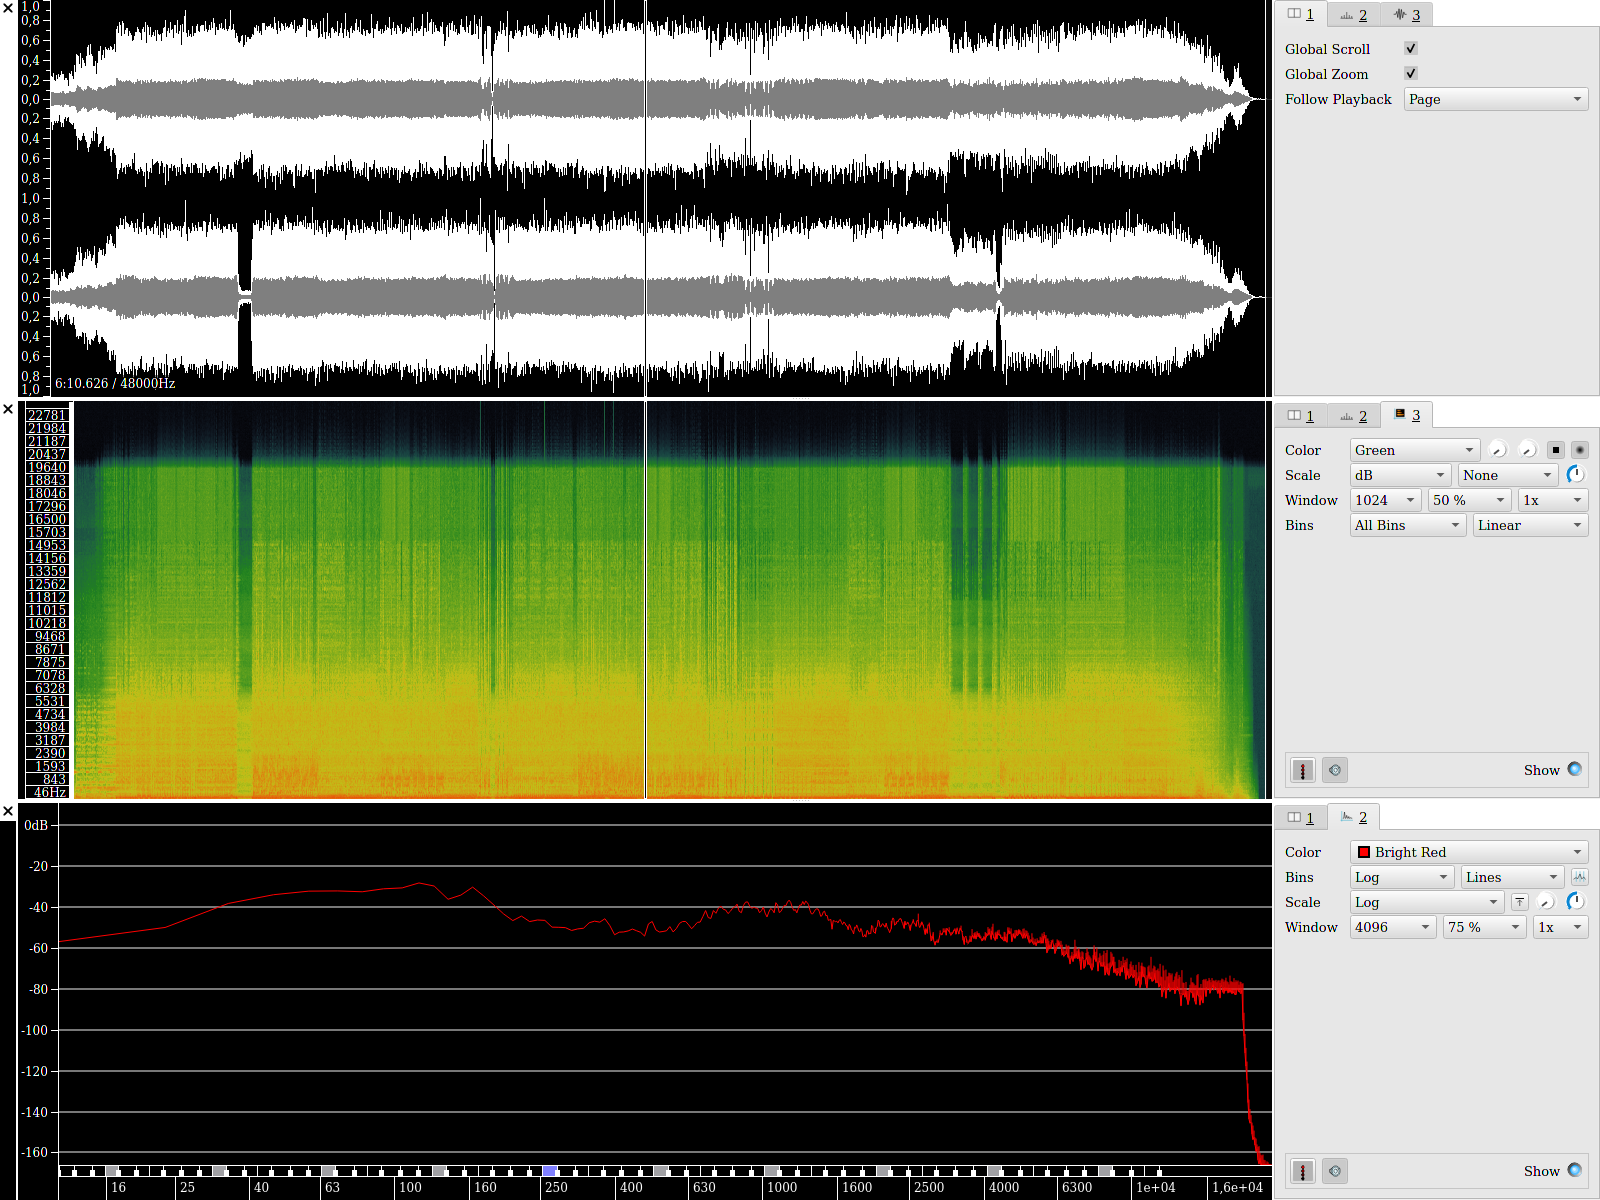Open playback fader button in spectrum panel

tap(1303, 1171)
